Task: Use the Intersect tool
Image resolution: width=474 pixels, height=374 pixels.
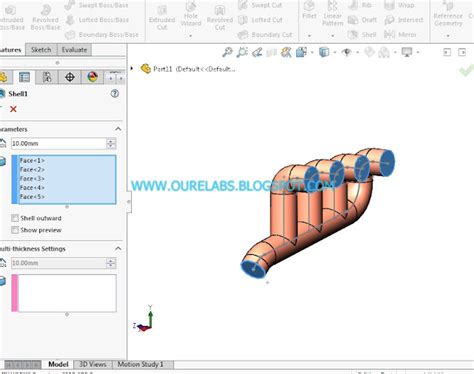Action: click(x=404, y=20)
